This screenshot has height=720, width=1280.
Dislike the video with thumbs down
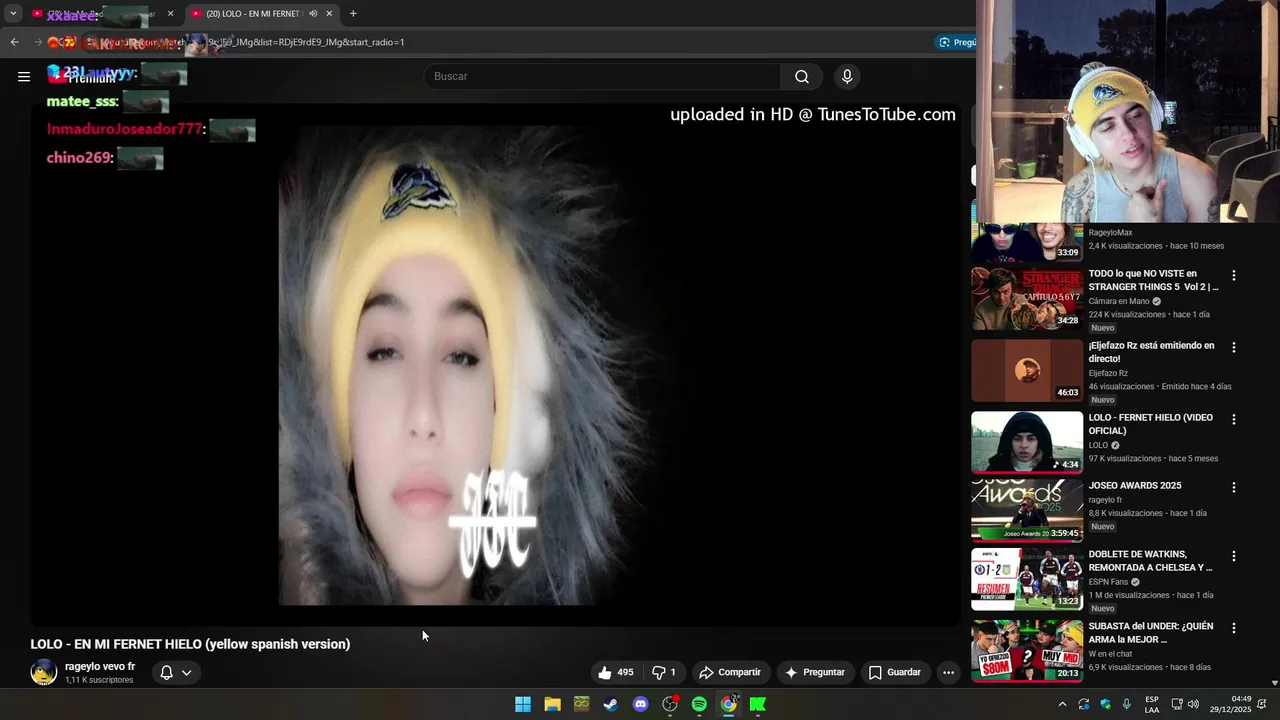664,672
